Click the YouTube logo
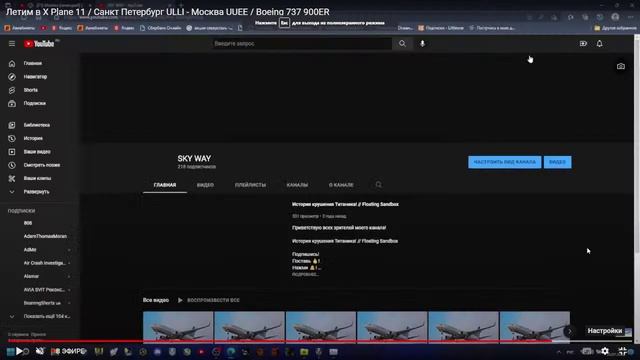 (40, 44)
